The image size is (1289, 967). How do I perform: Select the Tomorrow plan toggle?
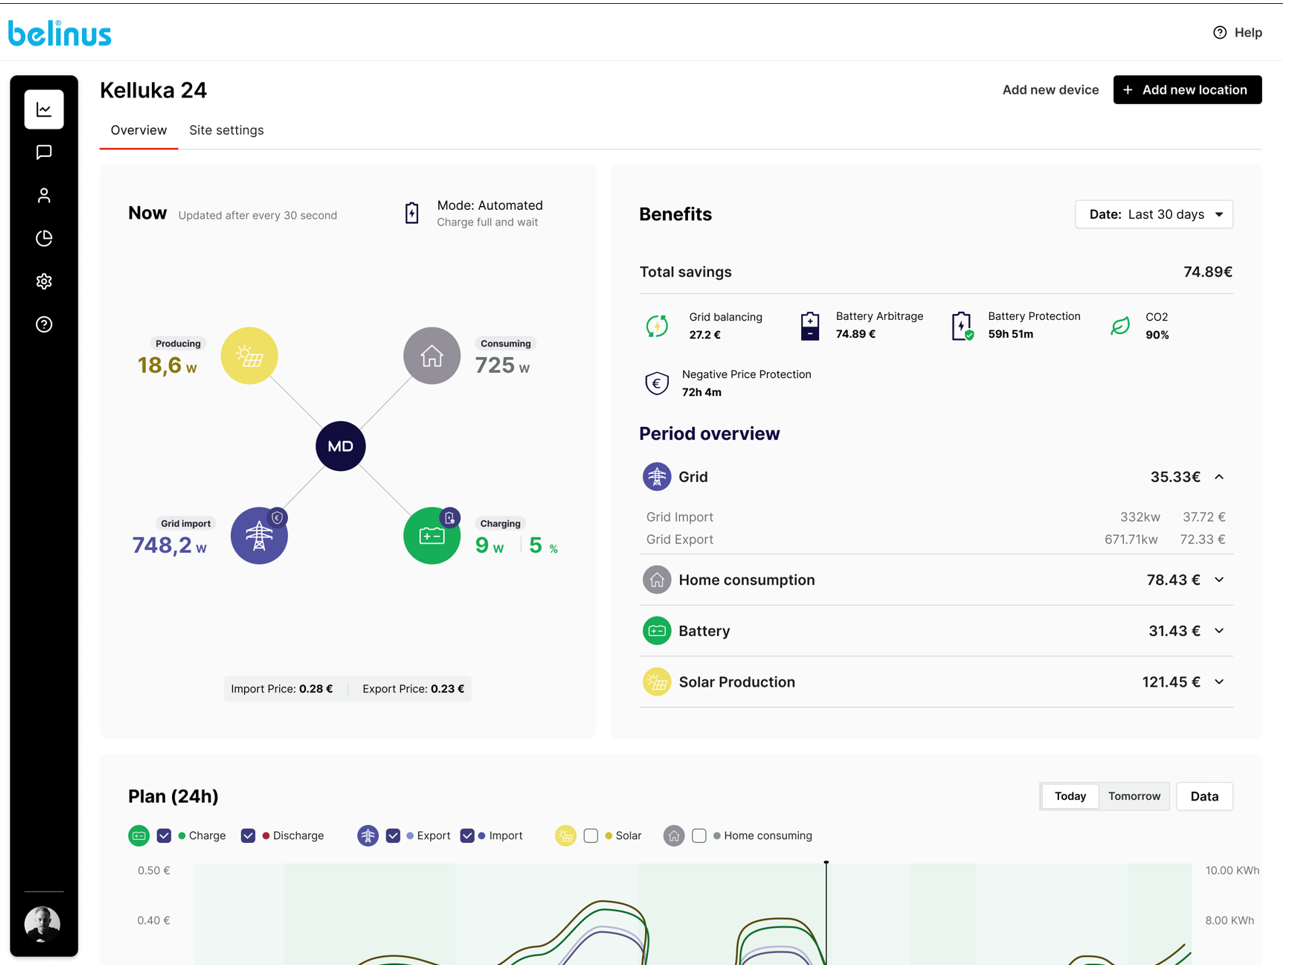point(1134,797)
